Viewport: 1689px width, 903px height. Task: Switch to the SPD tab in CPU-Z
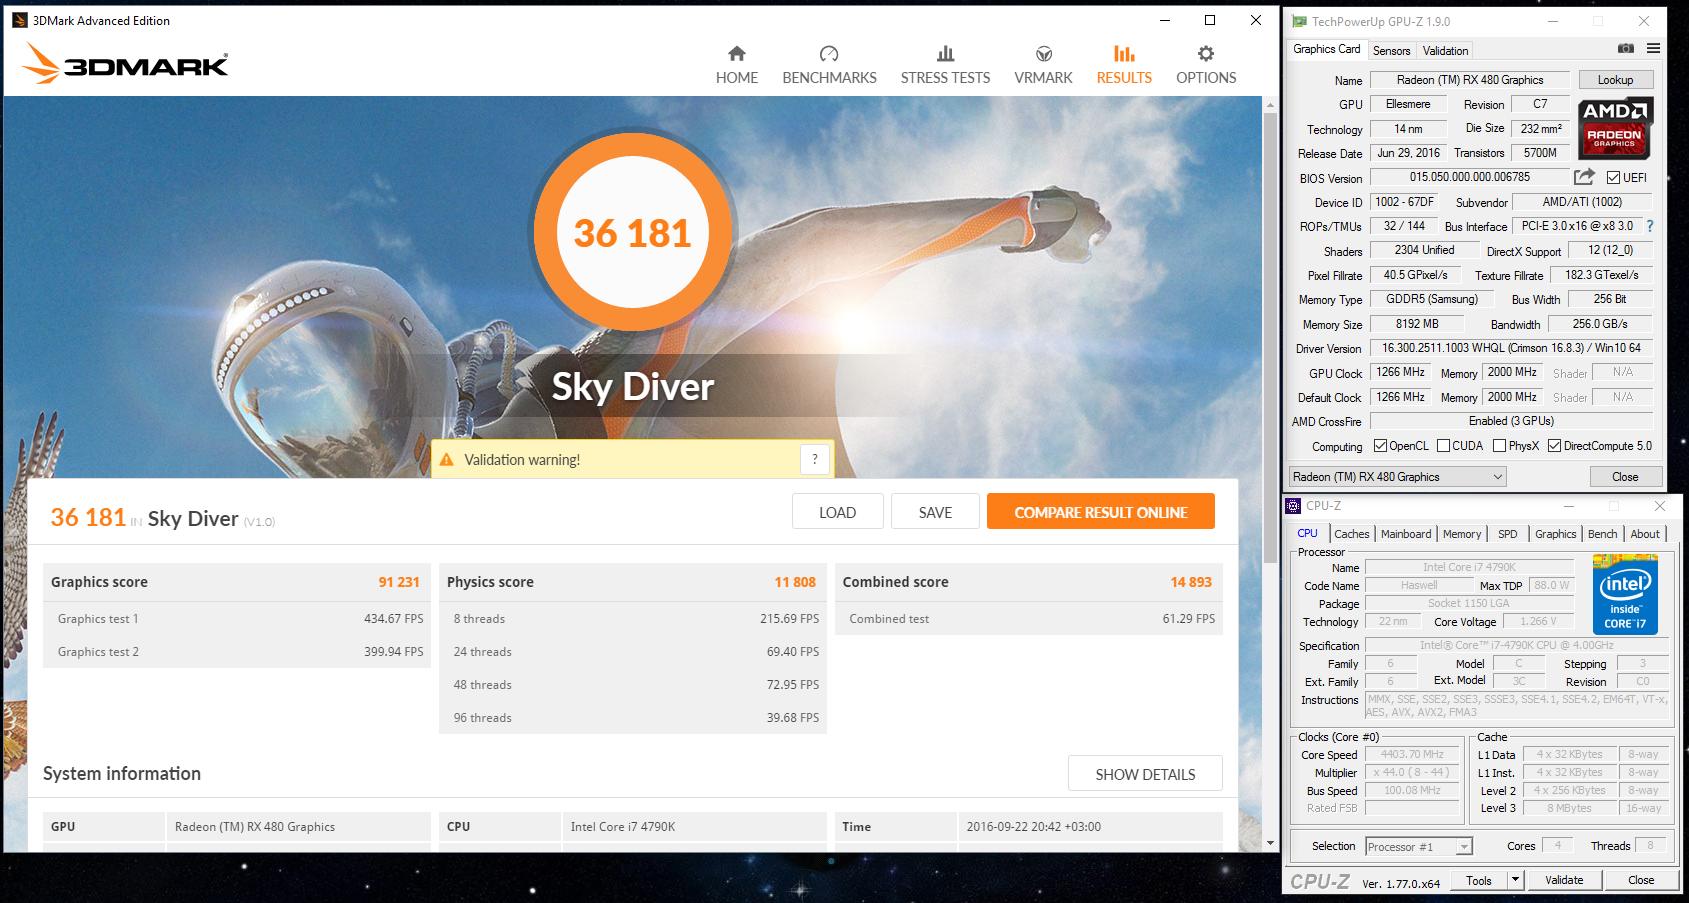tap(1508, 534)
